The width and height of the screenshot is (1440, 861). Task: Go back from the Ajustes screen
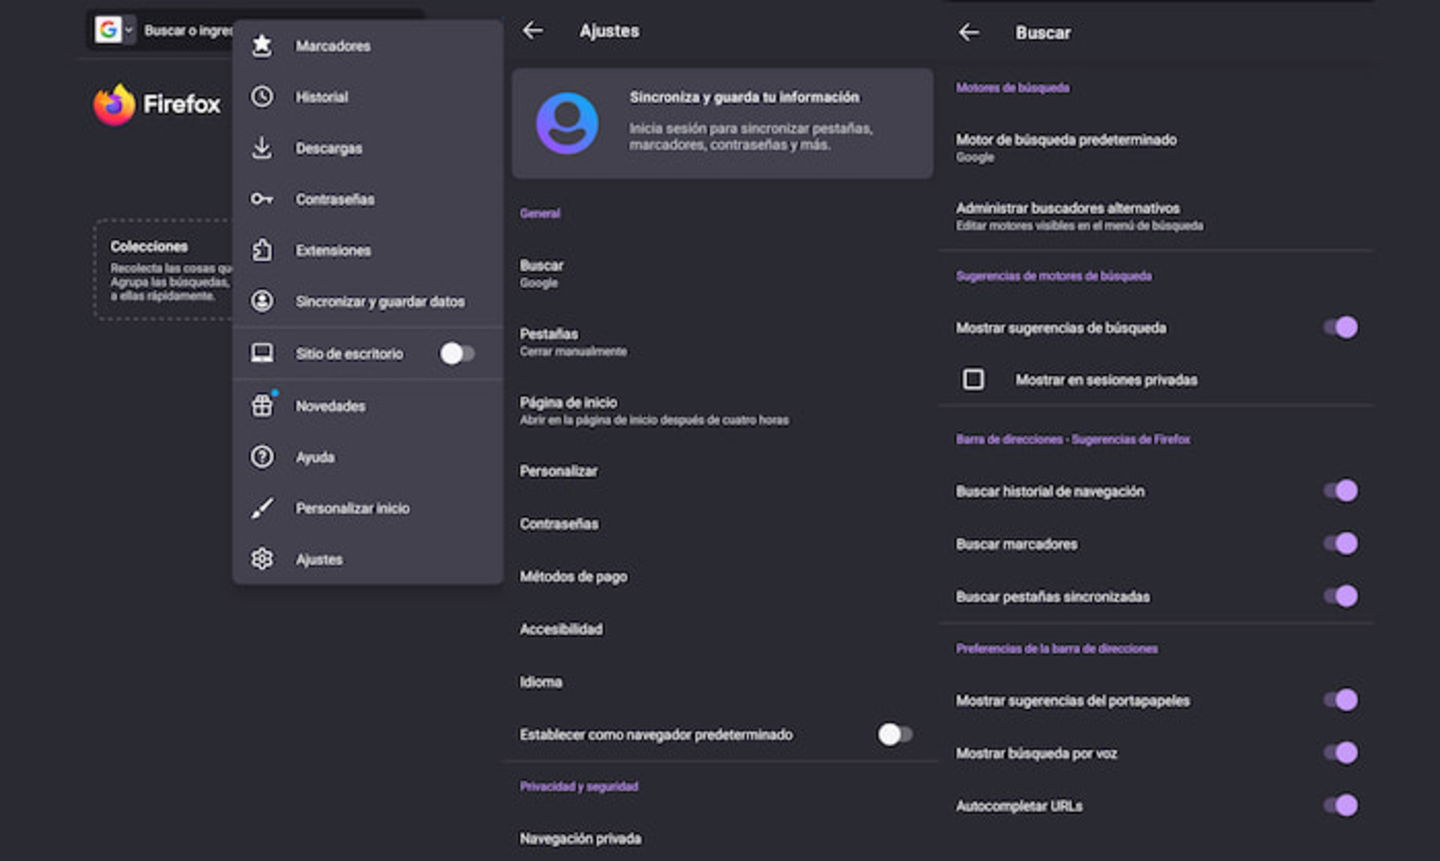coord(533,31)
